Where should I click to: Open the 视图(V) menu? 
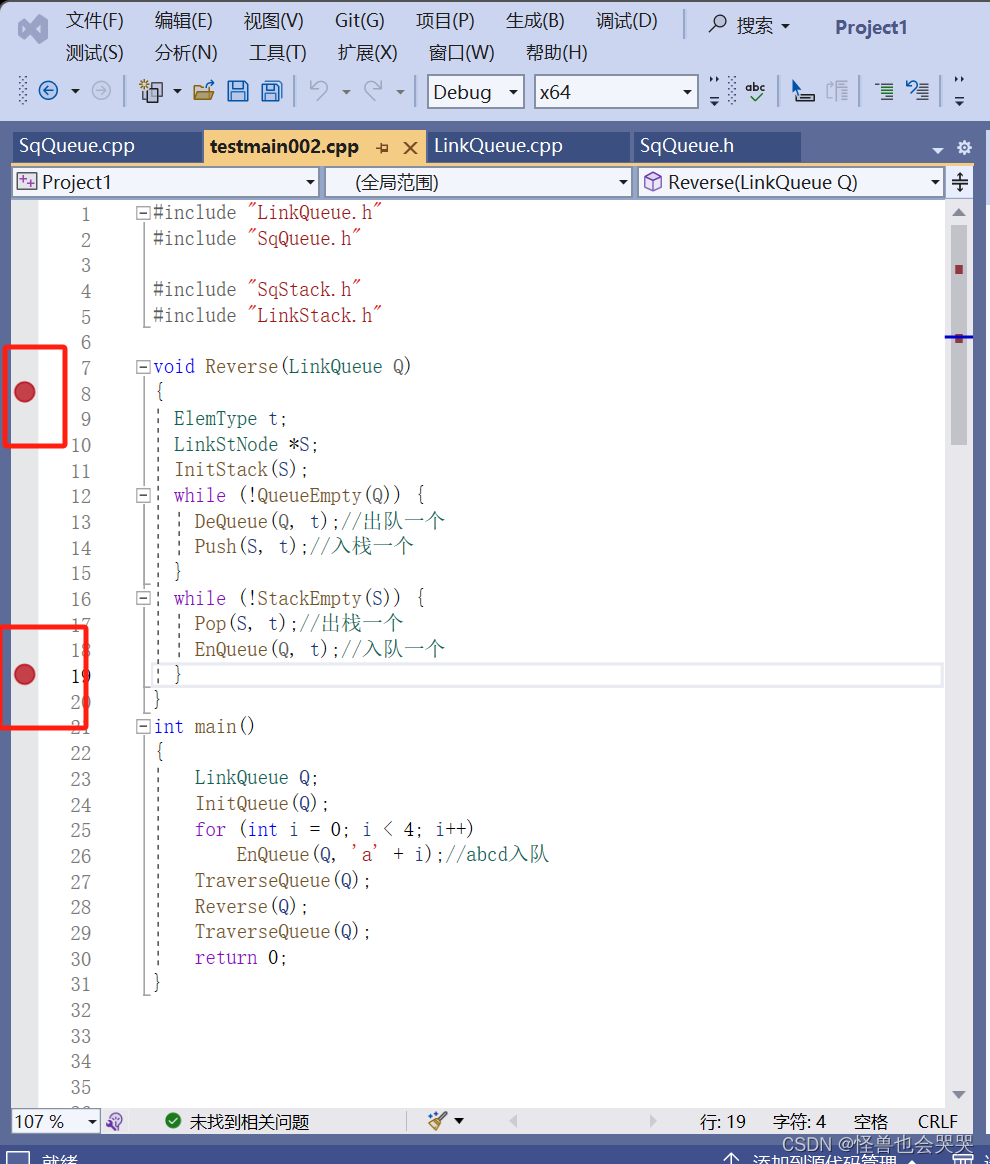tap(273, 21)
